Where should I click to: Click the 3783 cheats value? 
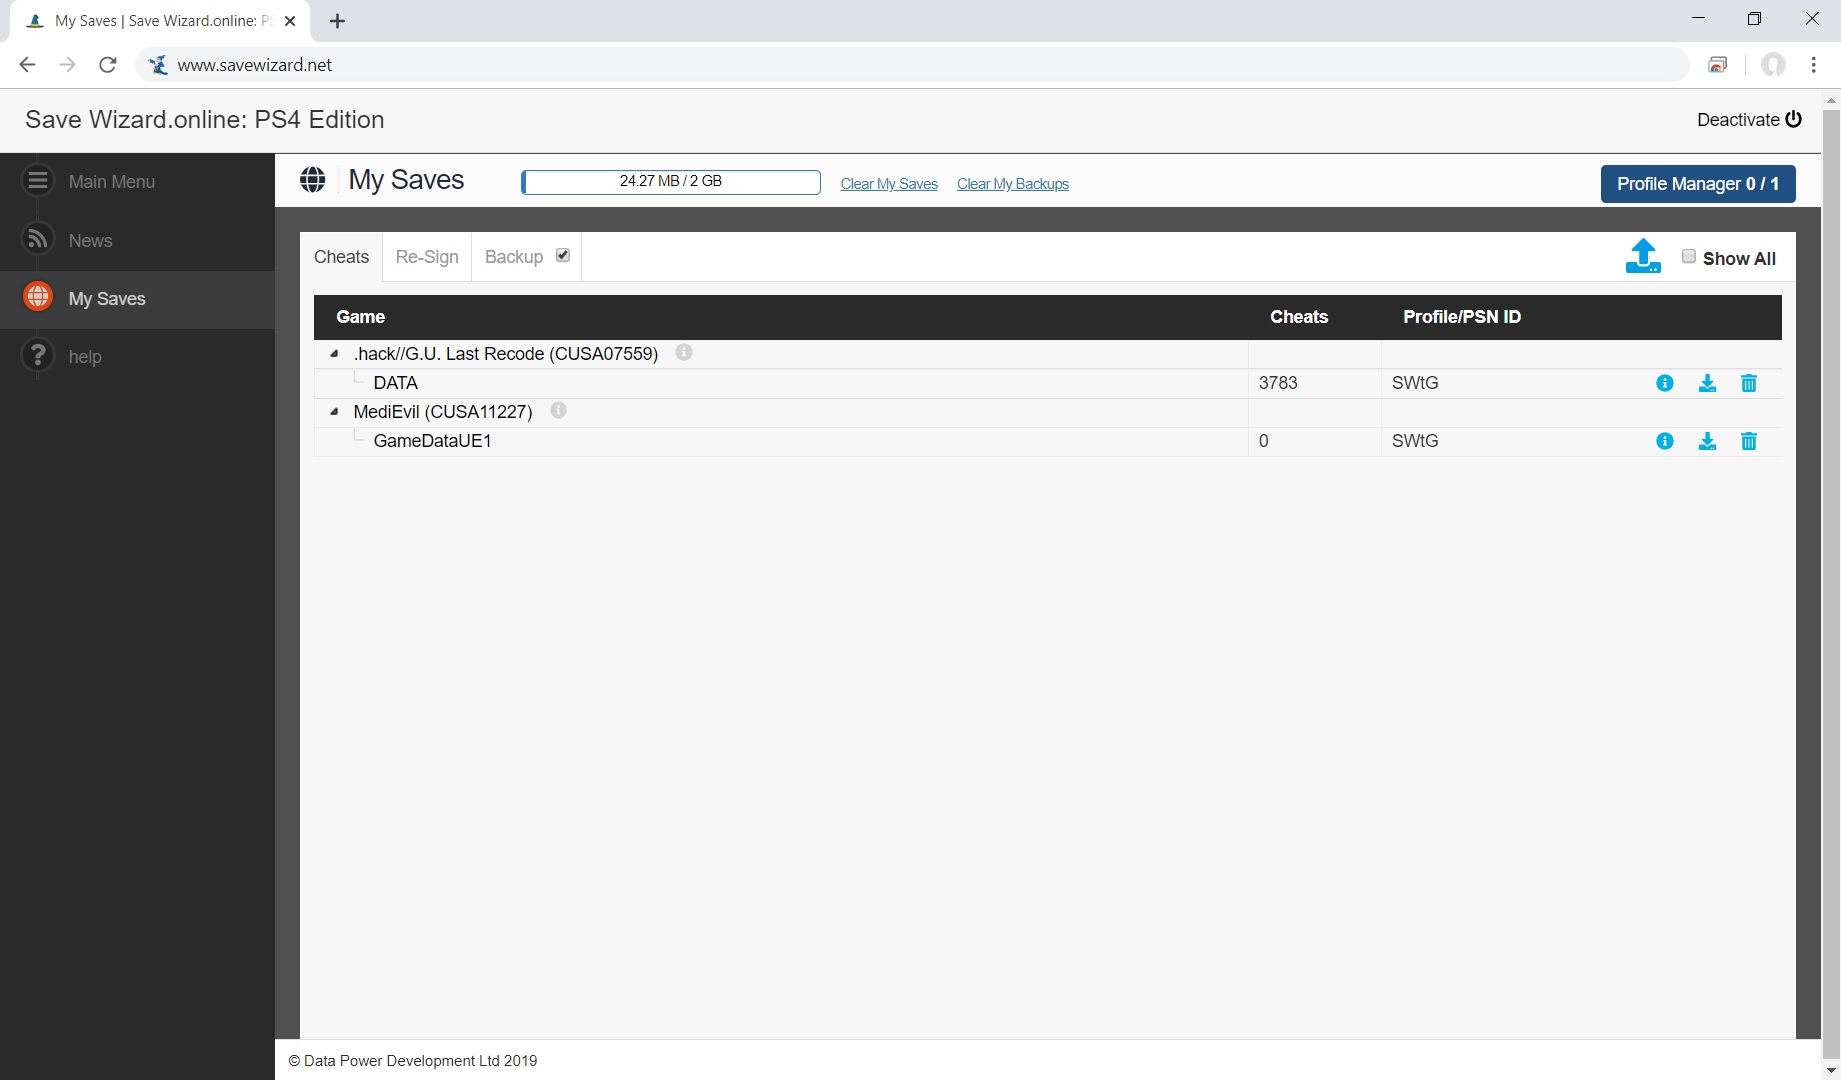pyautogui.click(x=1278, y=383)
